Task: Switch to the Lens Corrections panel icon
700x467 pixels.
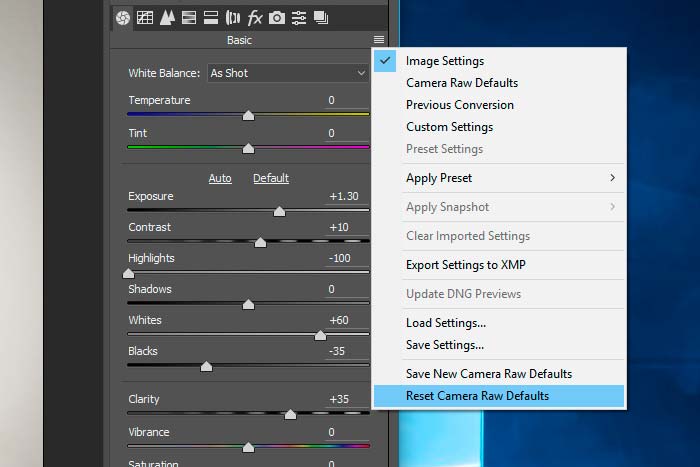Action: pos(233,18)
